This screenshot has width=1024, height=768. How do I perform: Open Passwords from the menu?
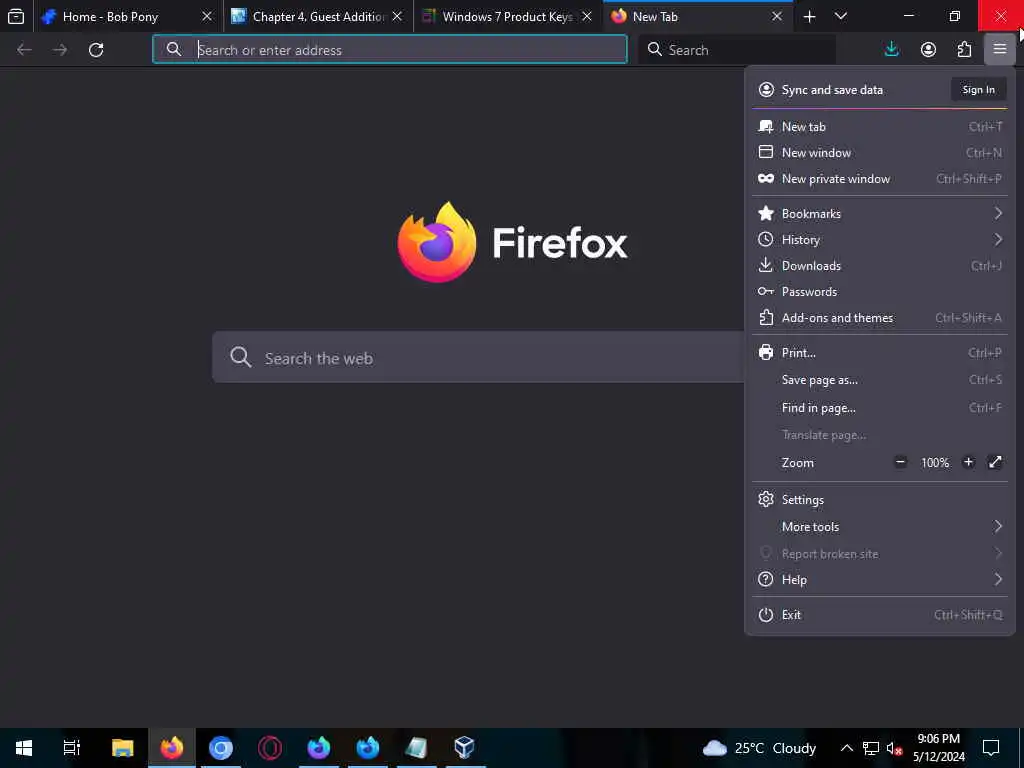point(880,292)
